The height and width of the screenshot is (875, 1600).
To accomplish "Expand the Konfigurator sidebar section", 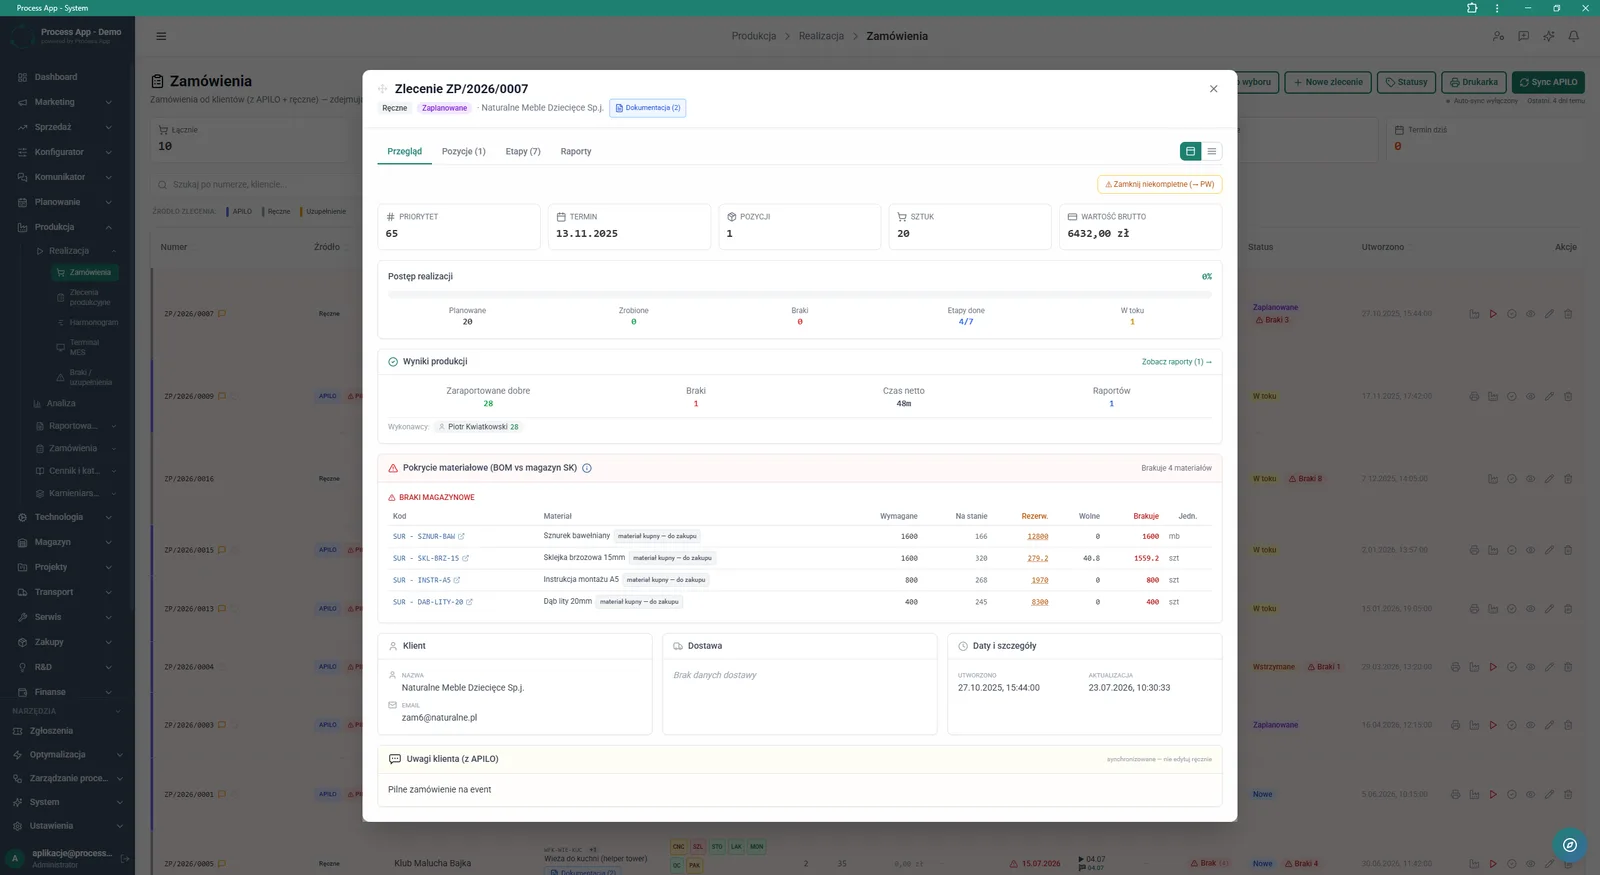I will [67, 152].
